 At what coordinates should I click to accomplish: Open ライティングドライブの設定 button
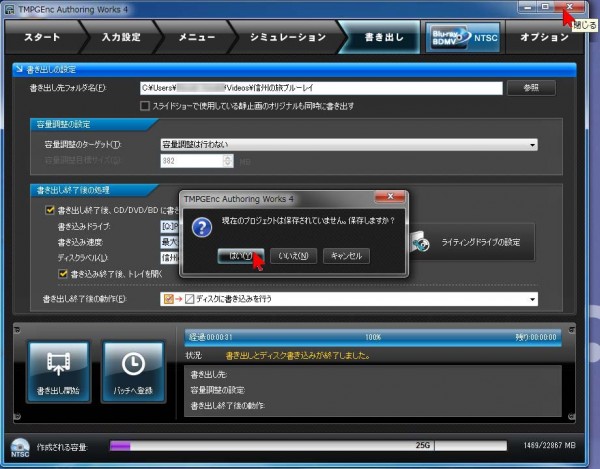point(471,242)
